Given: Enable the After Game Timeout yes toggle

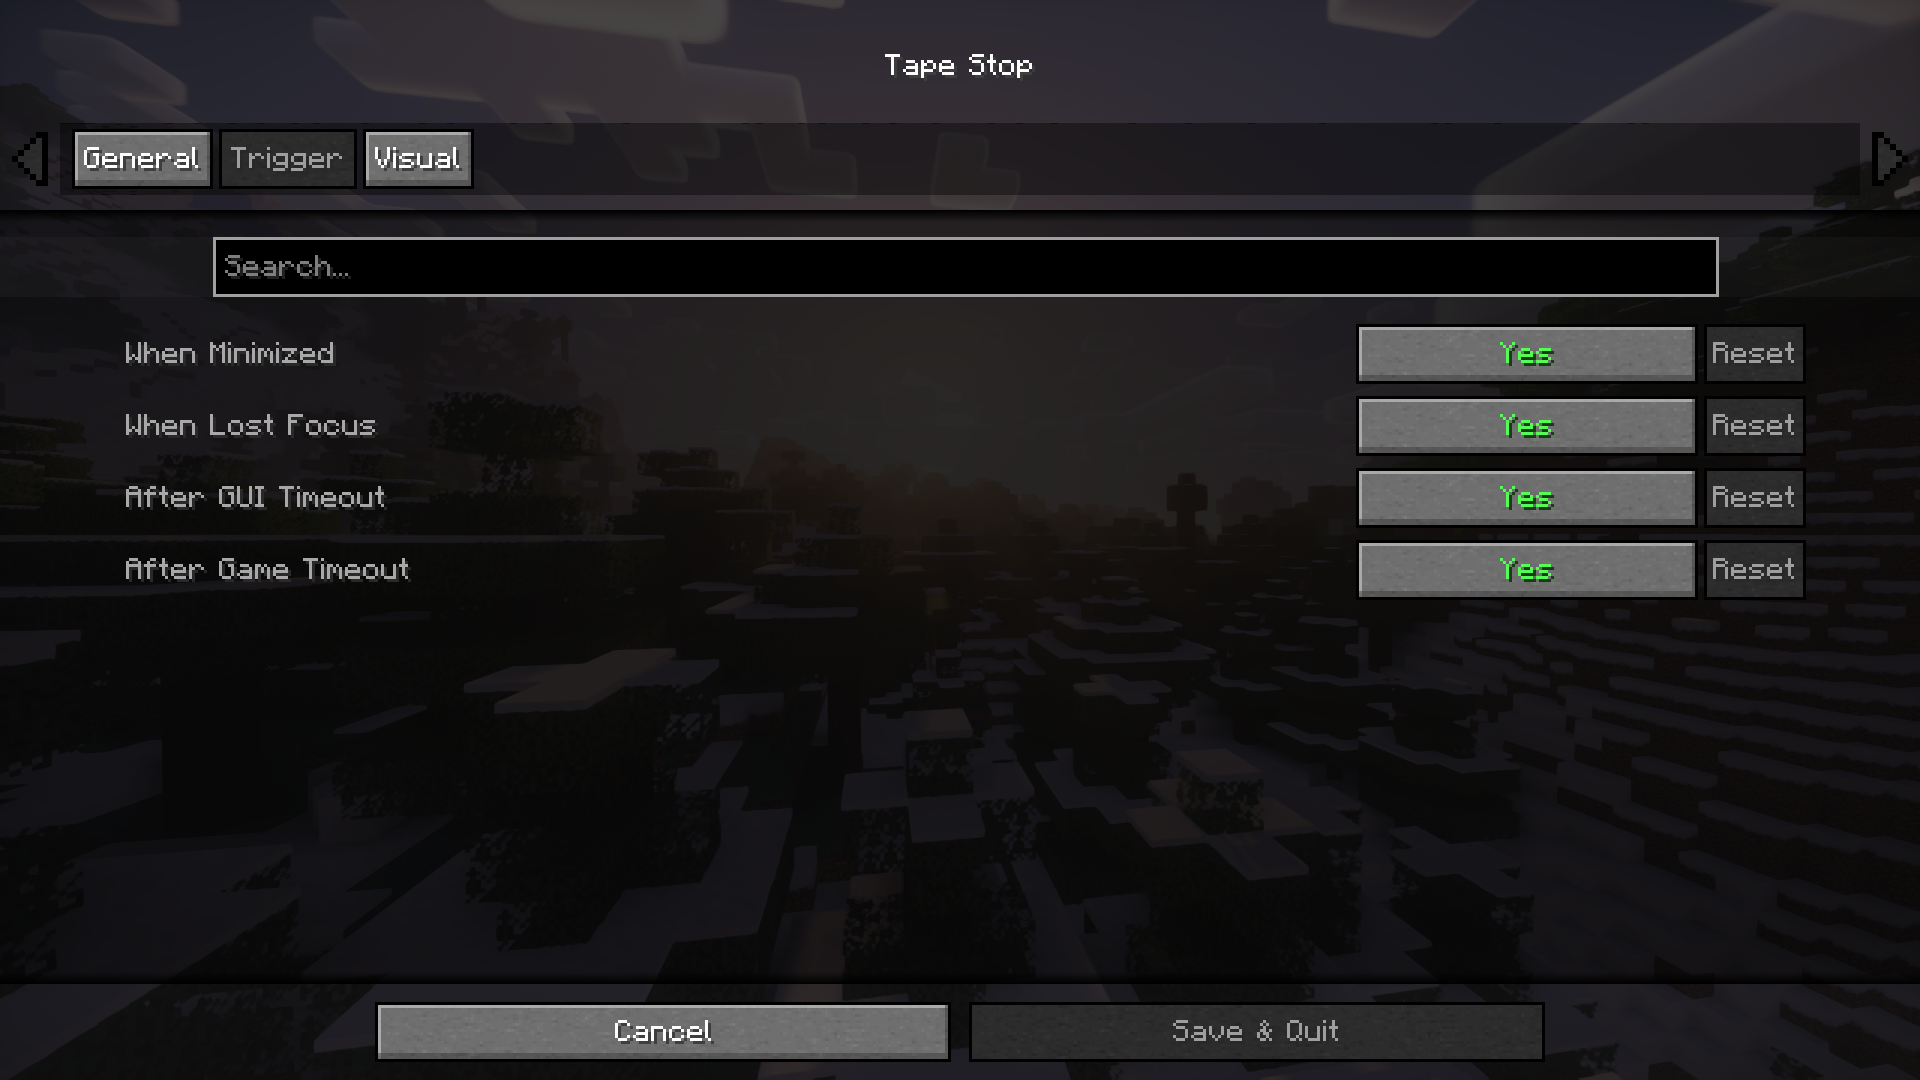Looking at the screenshot, I should pyautogui.click(x=1526, y=570).
